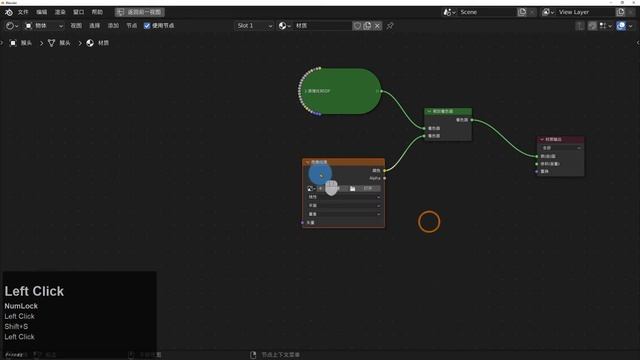Click the new material copy icon

(x=367, y=26)
